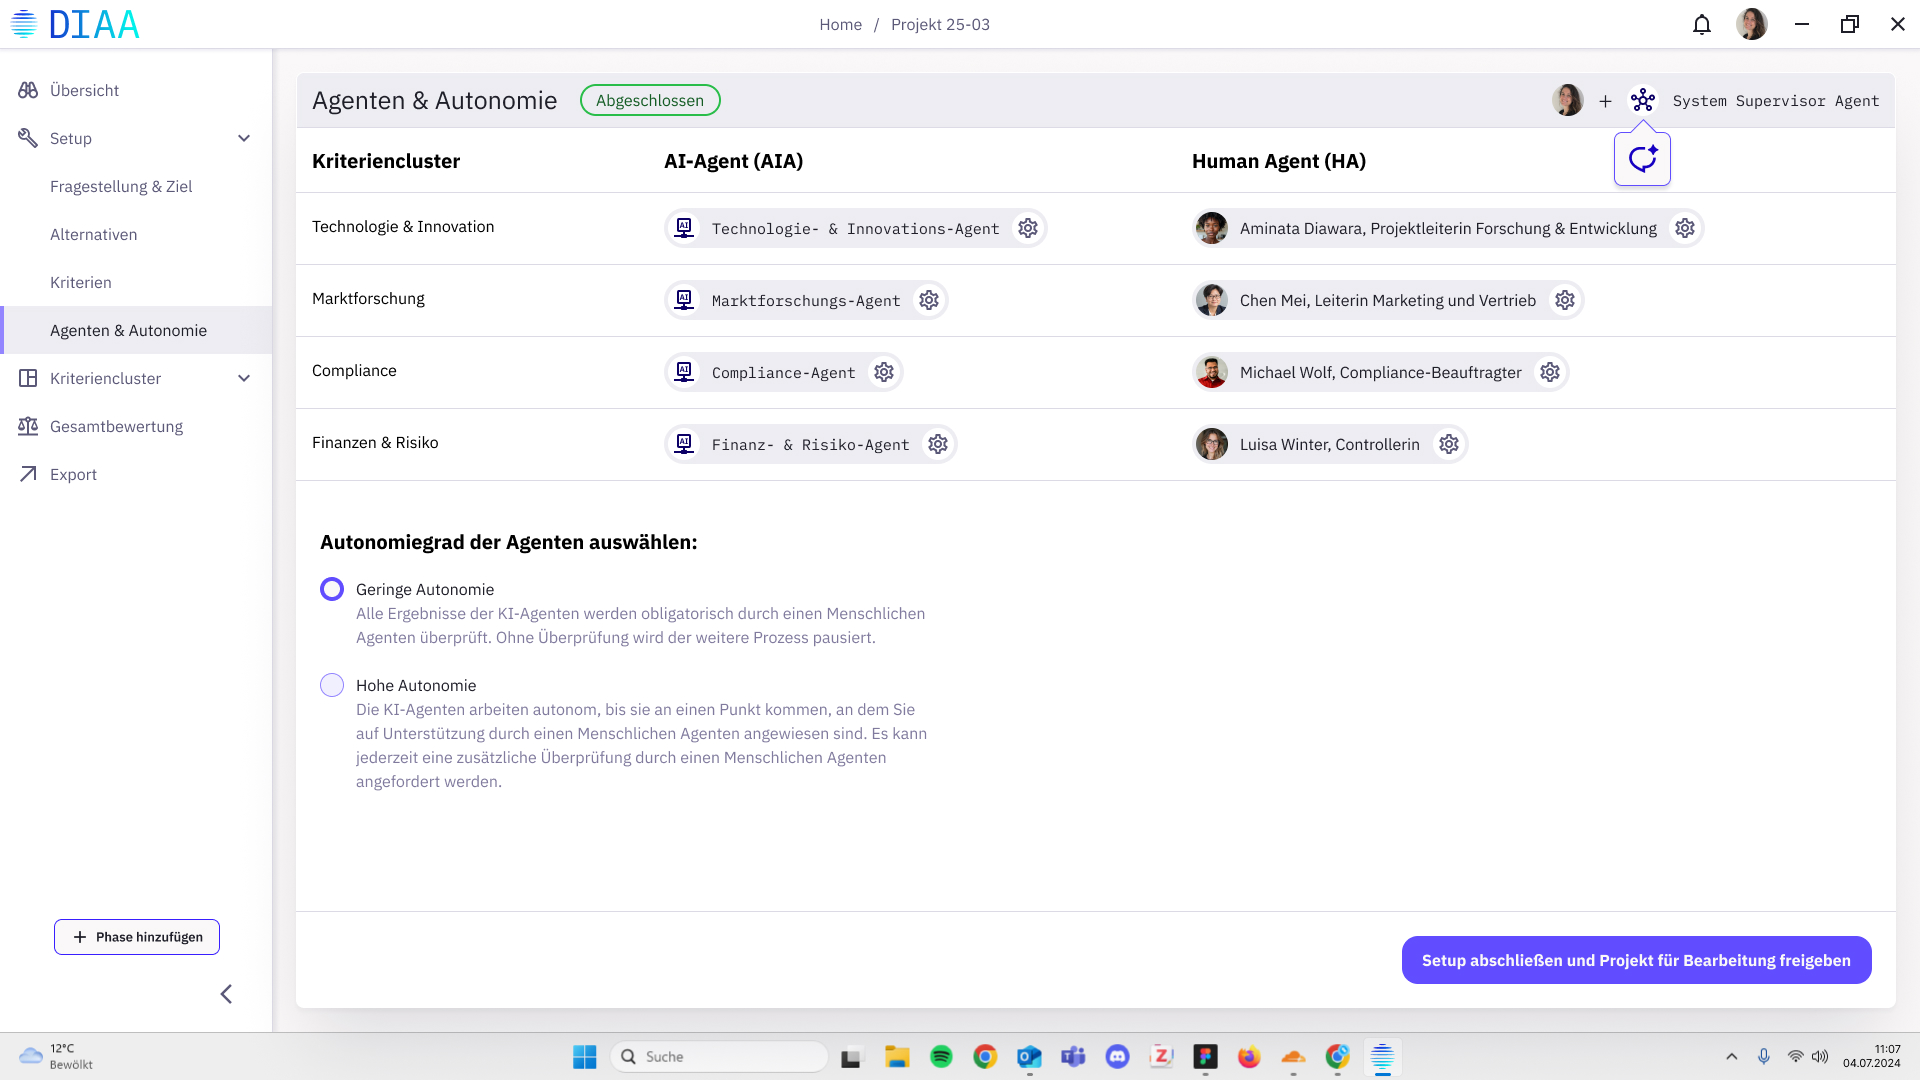Click Setup abschließen und Projekt freigeben button
This screenshot has width=1920, height=1080.
click(x=1636, y=960)
